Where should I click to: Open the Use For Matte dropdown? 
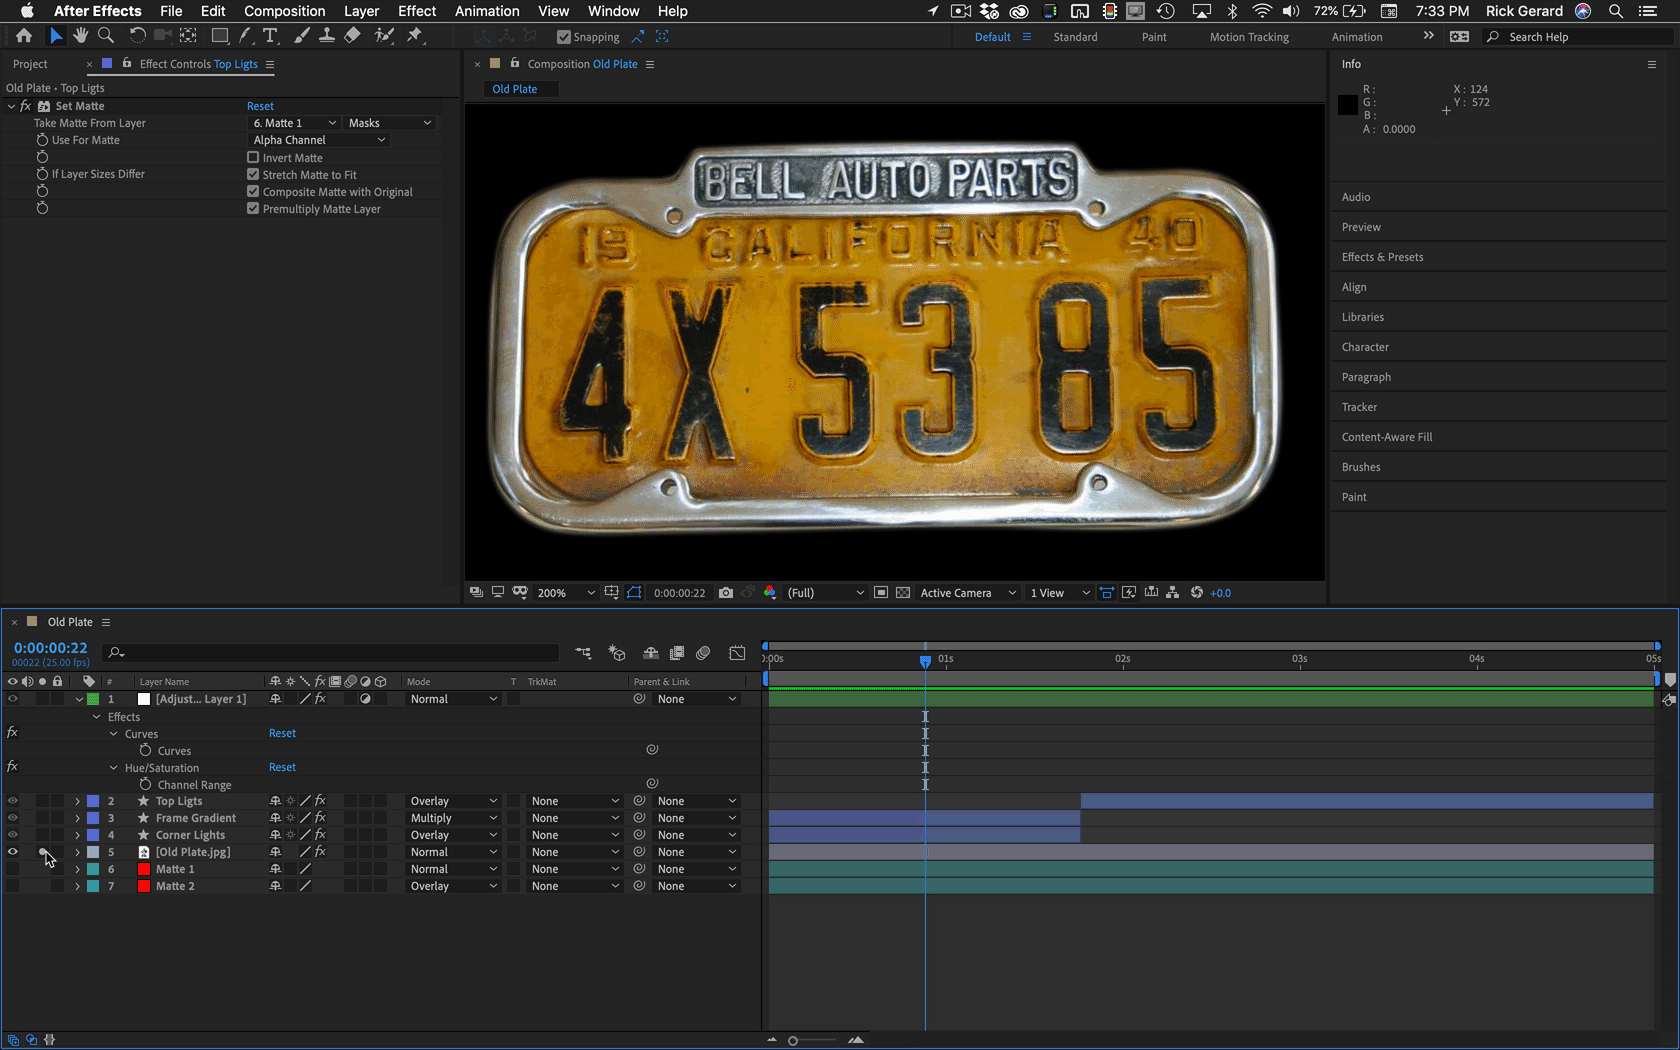tap(318, 140)
